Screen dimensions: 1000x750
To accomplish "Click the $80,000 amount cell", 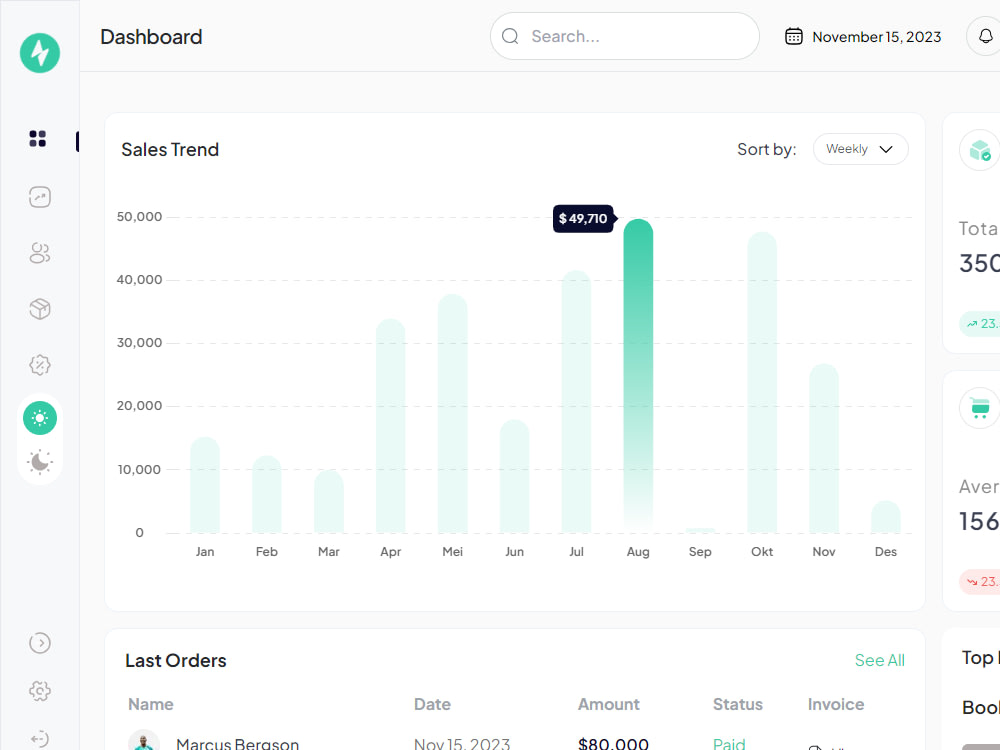I will pos(613,744).
